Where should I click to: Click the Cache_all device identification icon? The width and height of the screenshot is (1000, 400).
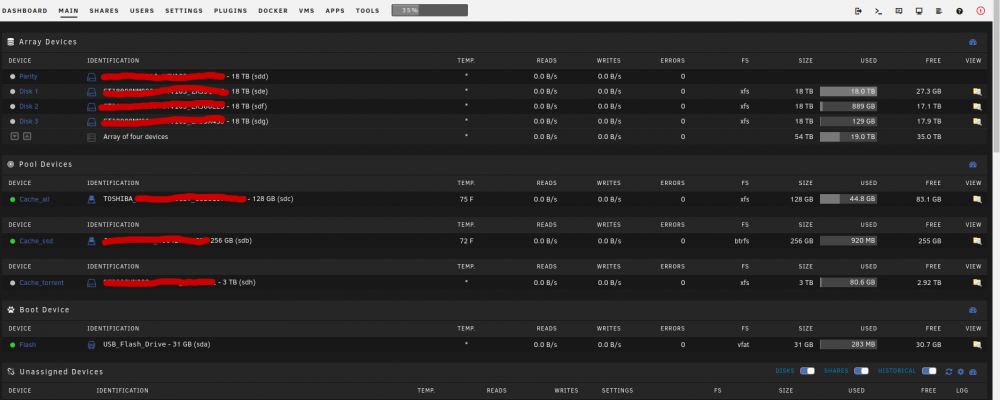(91, 199)
